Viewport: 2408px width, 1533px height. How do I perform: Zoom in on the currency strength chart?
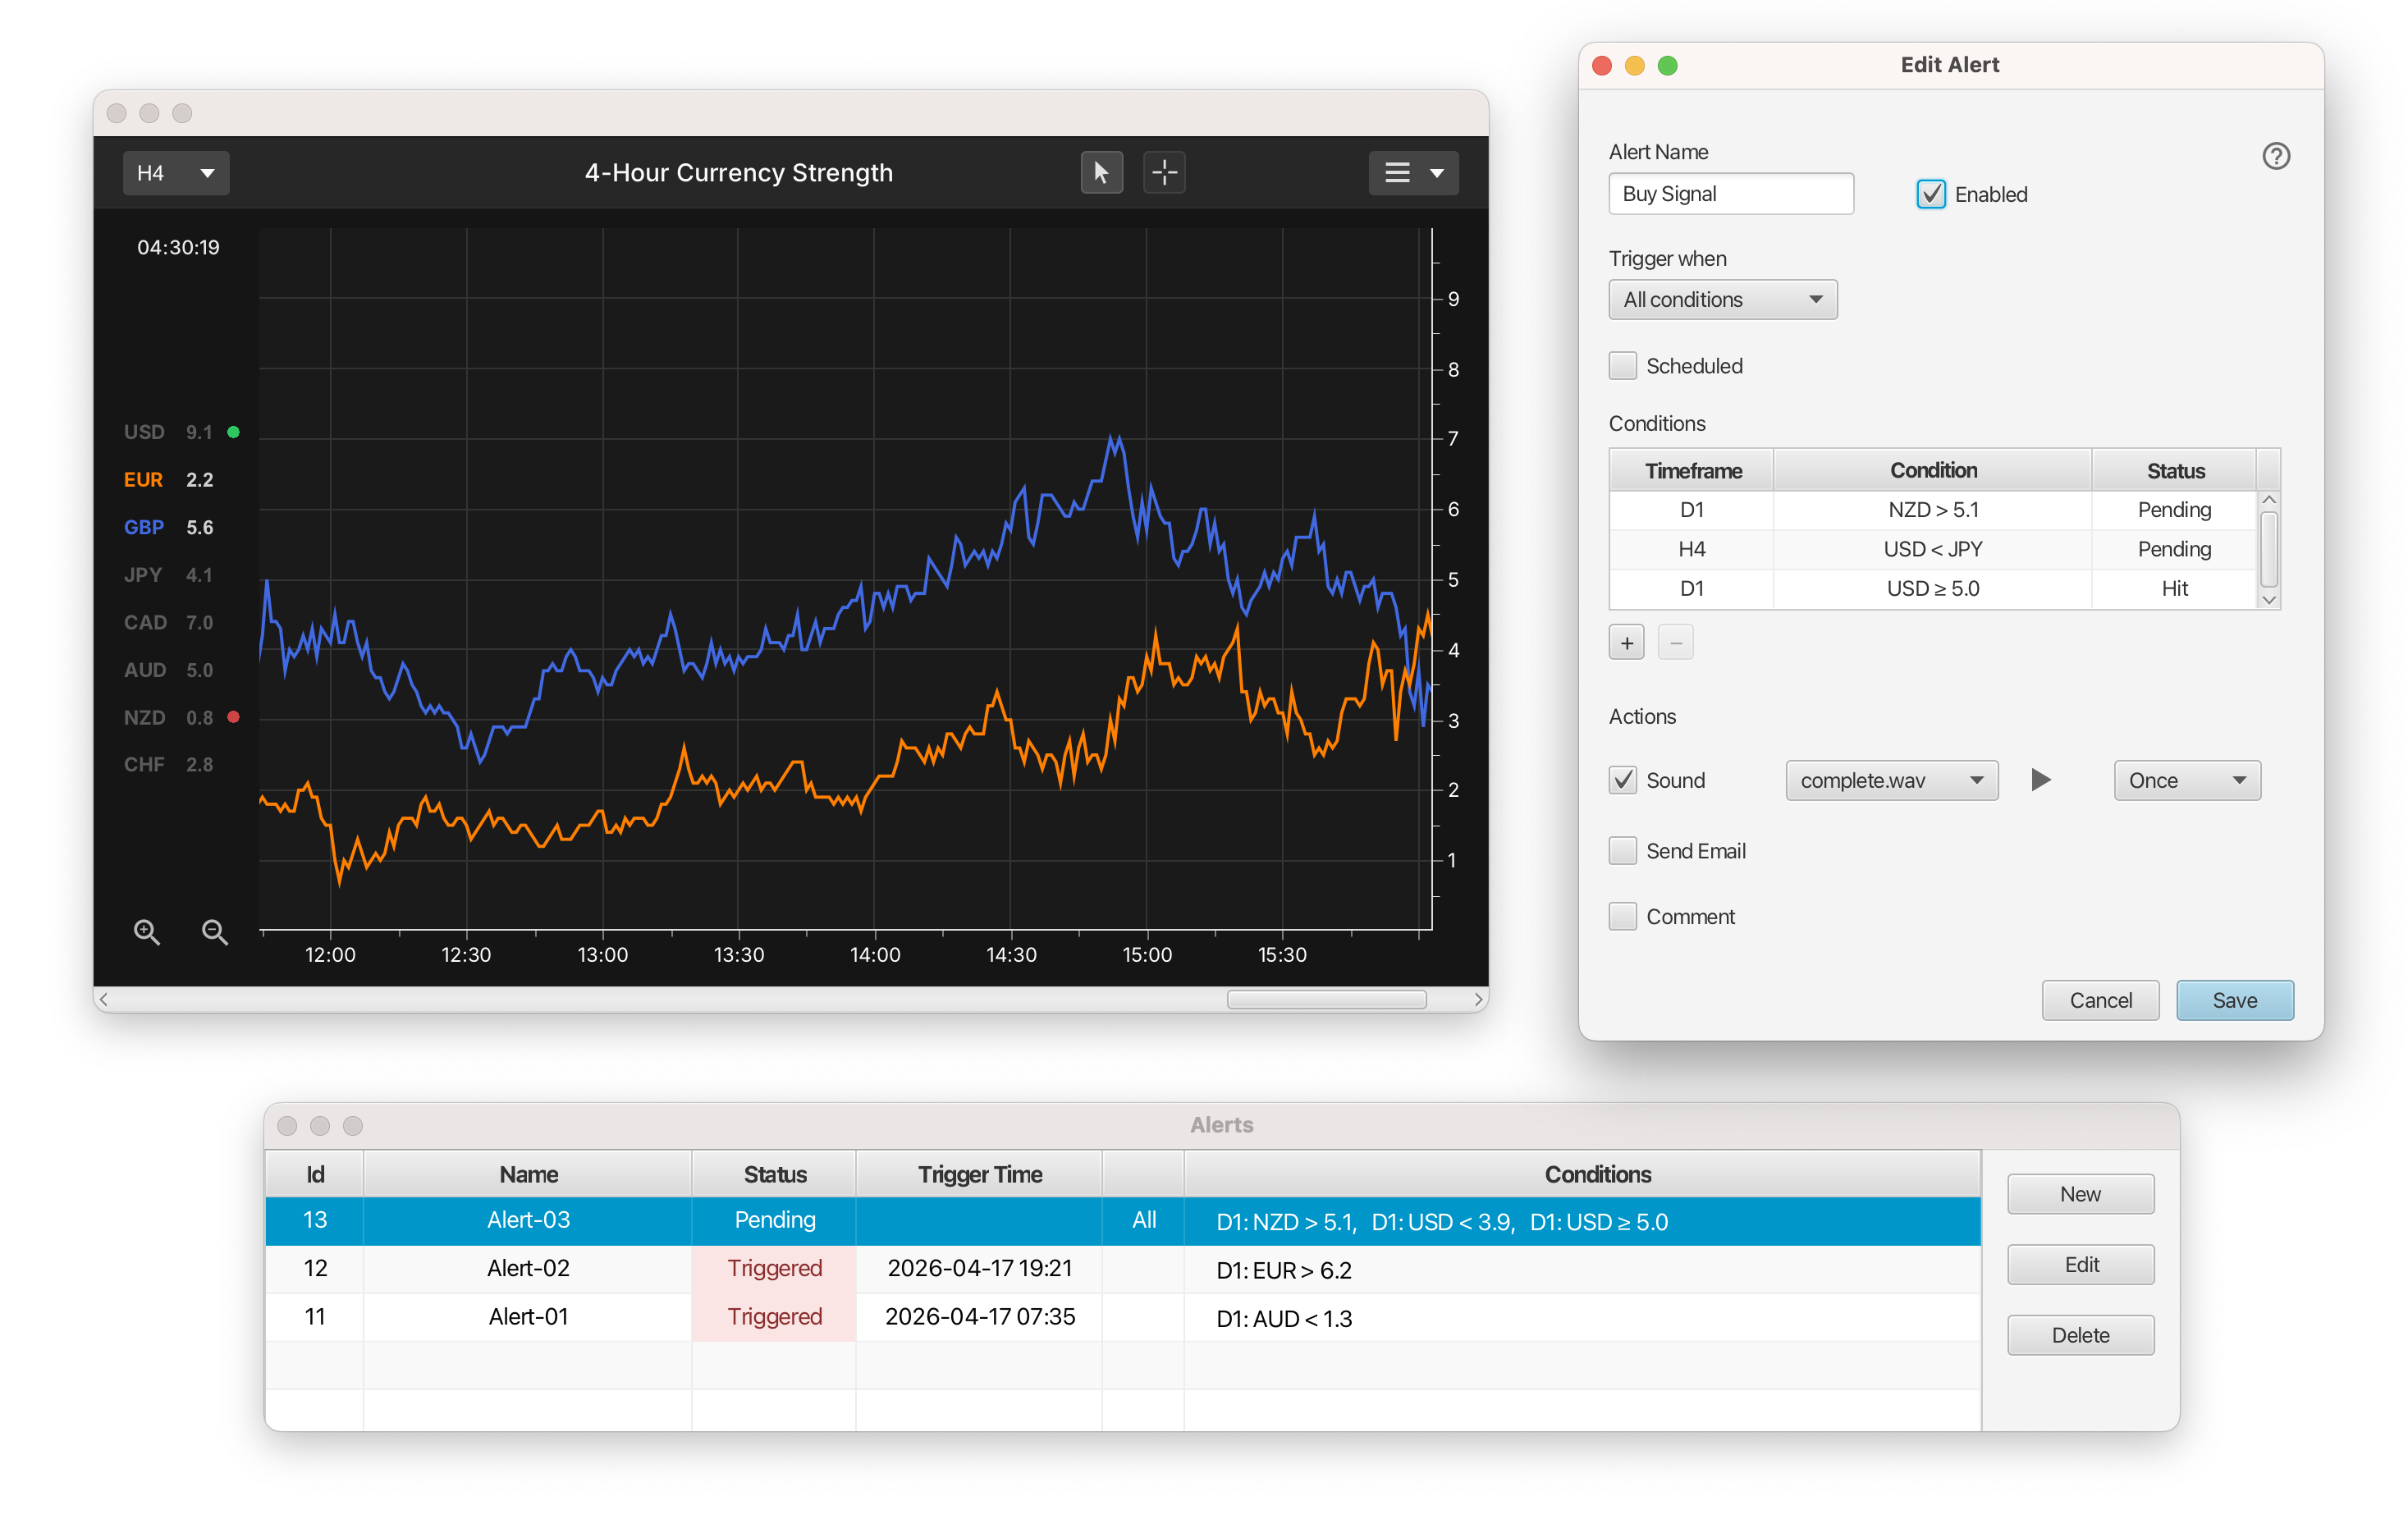click(147, 932)
